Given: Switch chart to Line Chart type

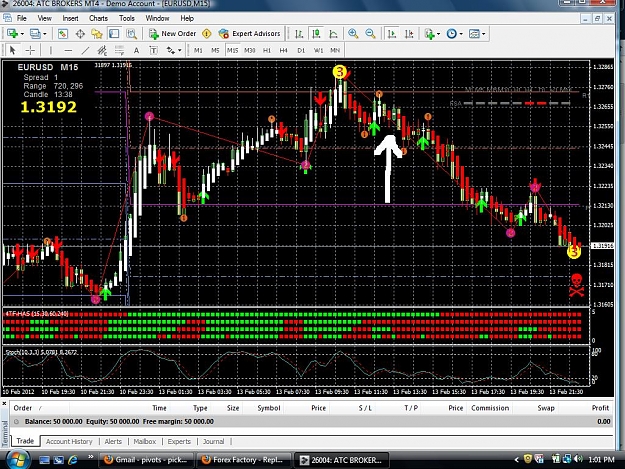Looking at the screenshot, I should pos(334,34).
